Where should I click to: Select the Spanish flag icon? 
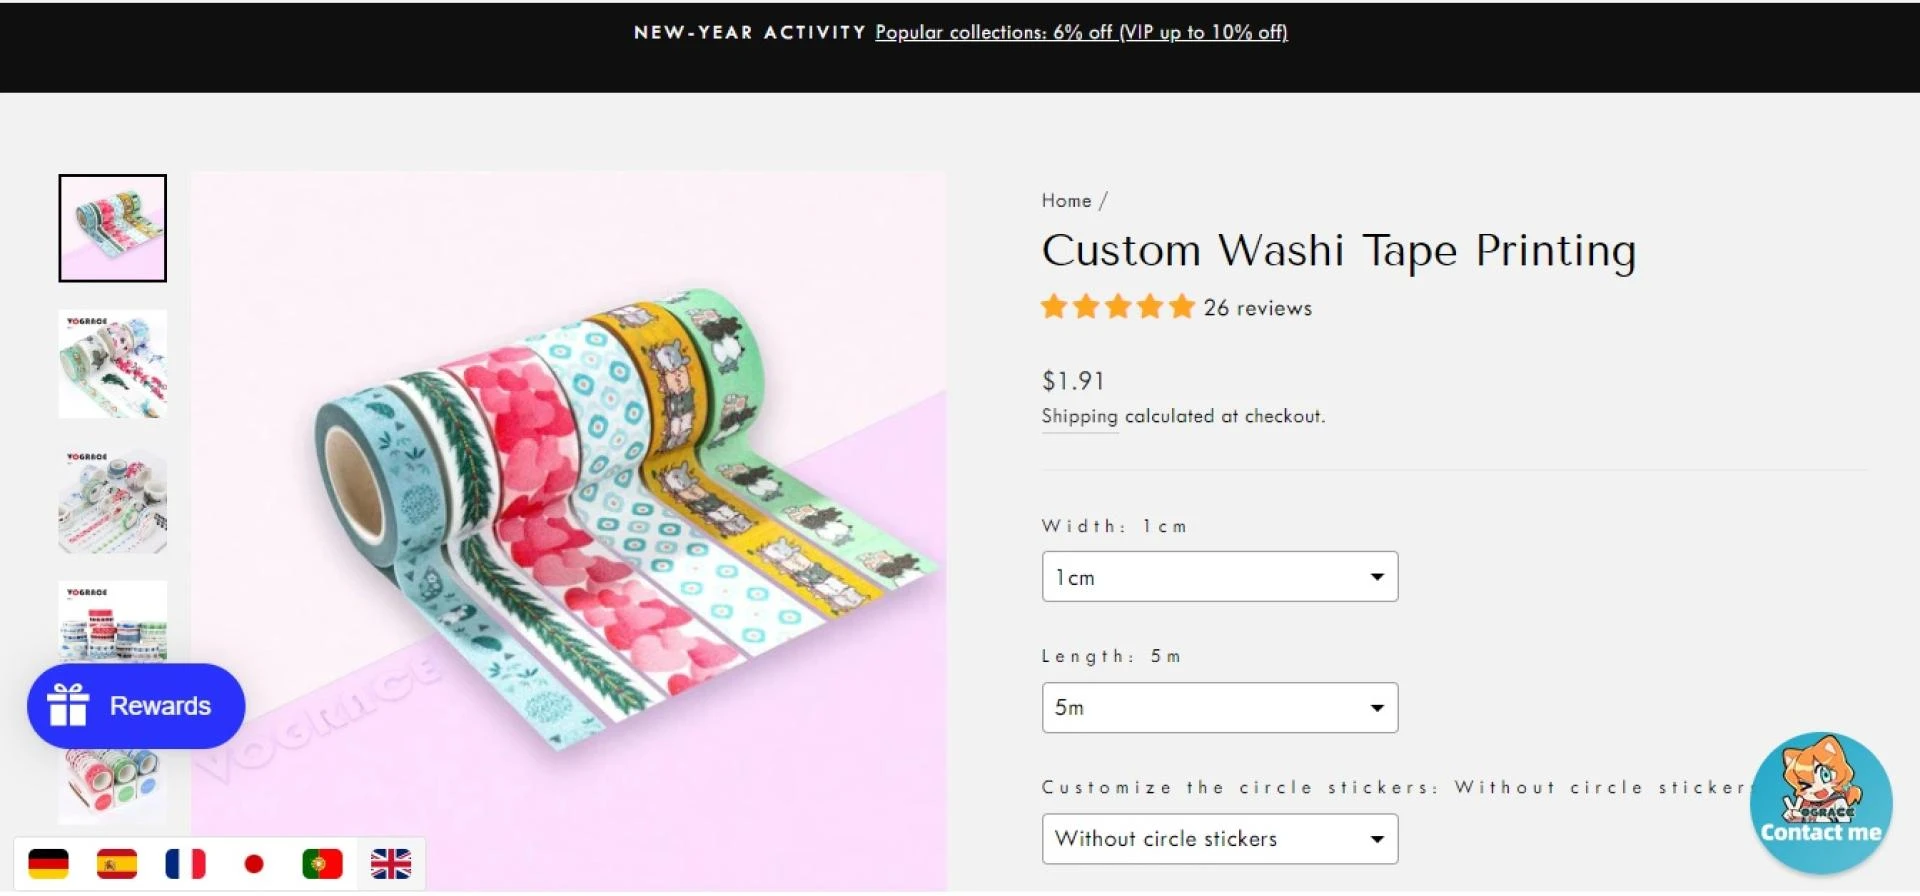tap(117, 863)
